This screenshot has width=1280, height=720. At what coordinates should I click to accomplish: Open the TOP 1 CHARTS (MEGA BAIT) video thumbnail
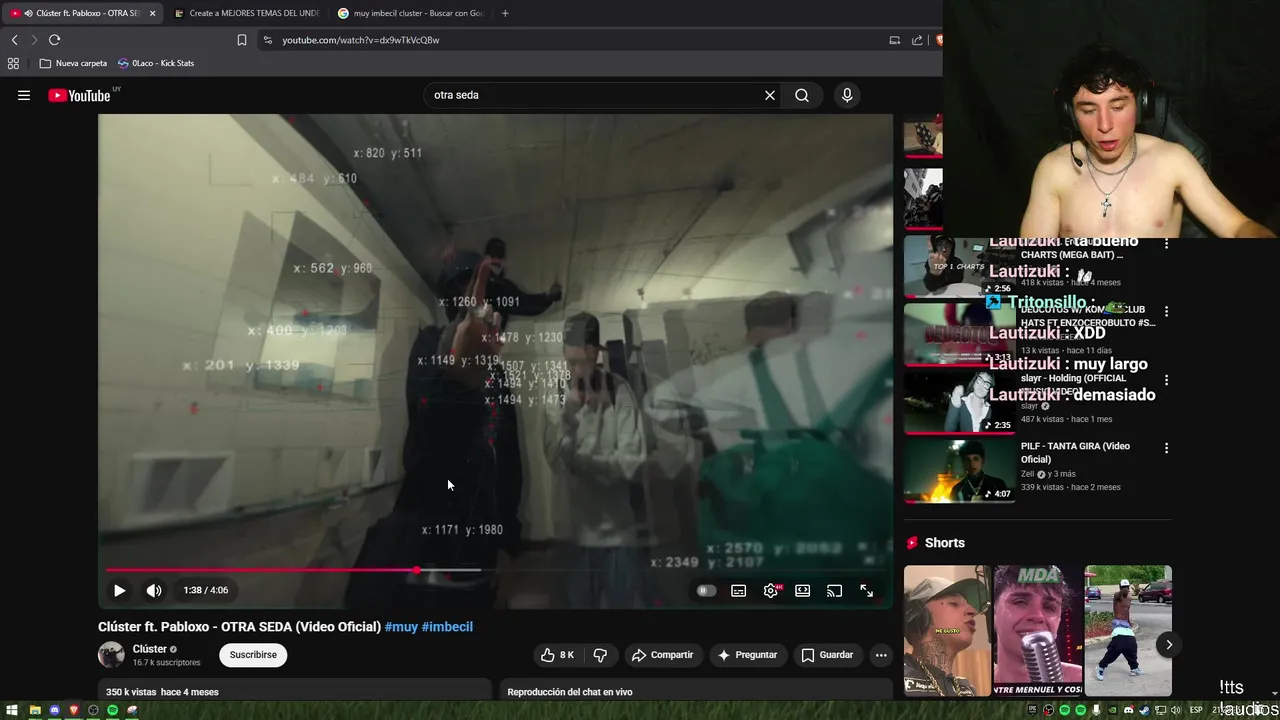[x=959, y=267]
